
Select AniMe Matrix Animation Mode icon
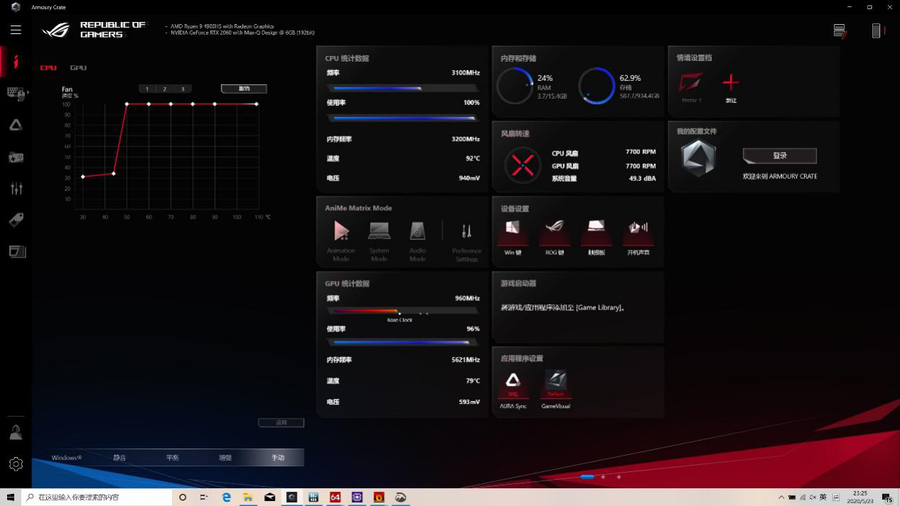tap(341, 233)
